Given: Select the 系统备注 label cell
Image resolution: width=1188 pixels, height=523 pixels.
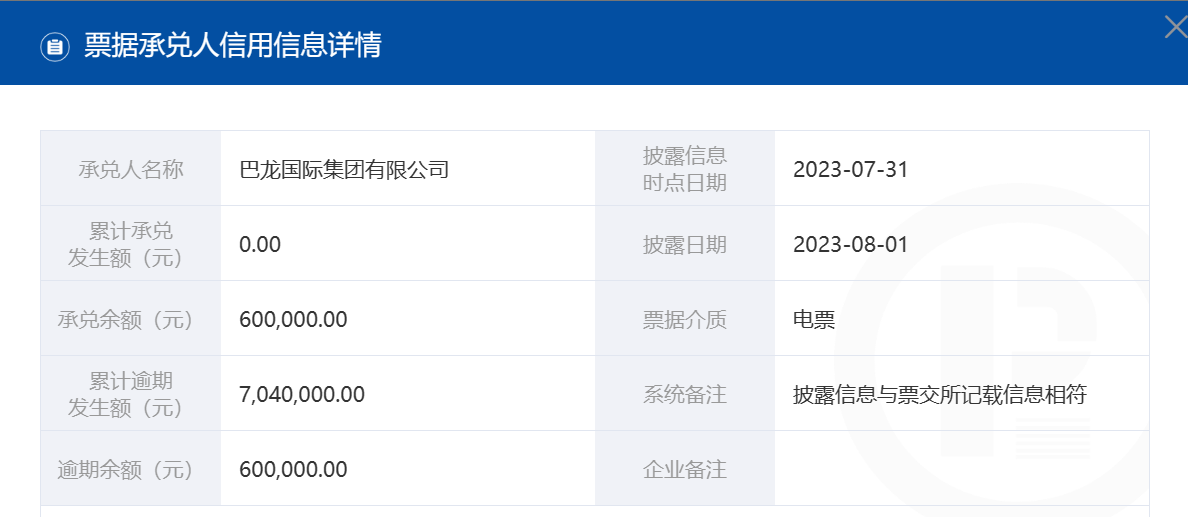Looking at the screenshot, I should [x=685, y=394].
